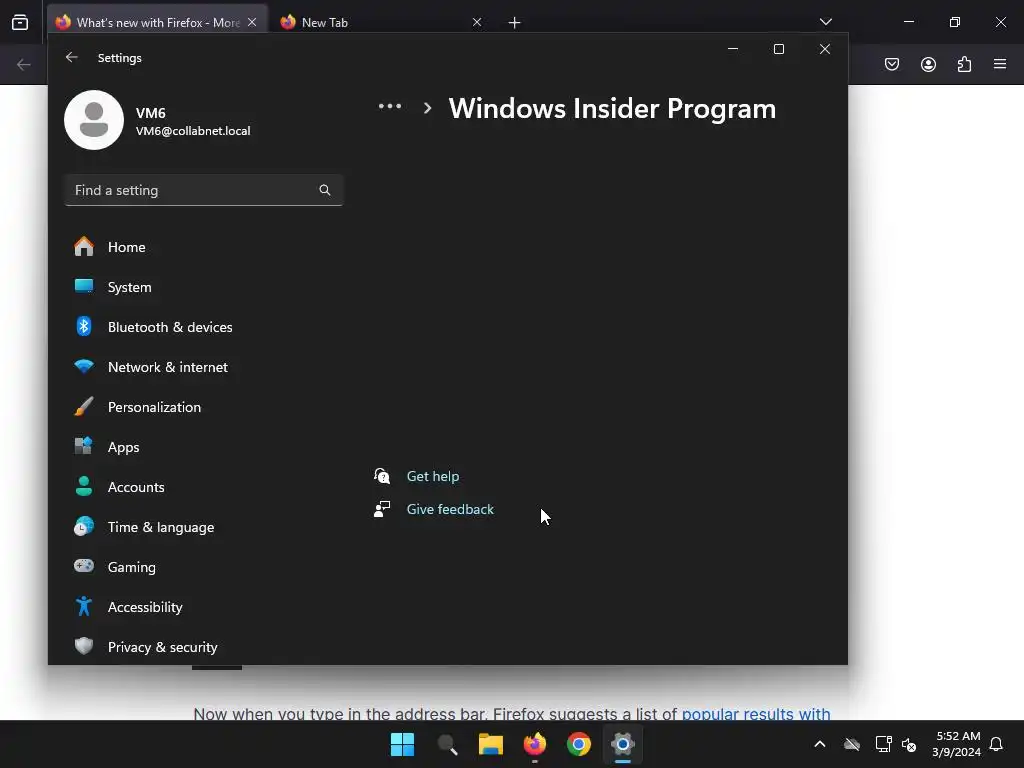Focus the Find a setting search box
Image resolution: width=1024 pixels, height=768 pixels.
pyautogui.click(x=204, y=190)
